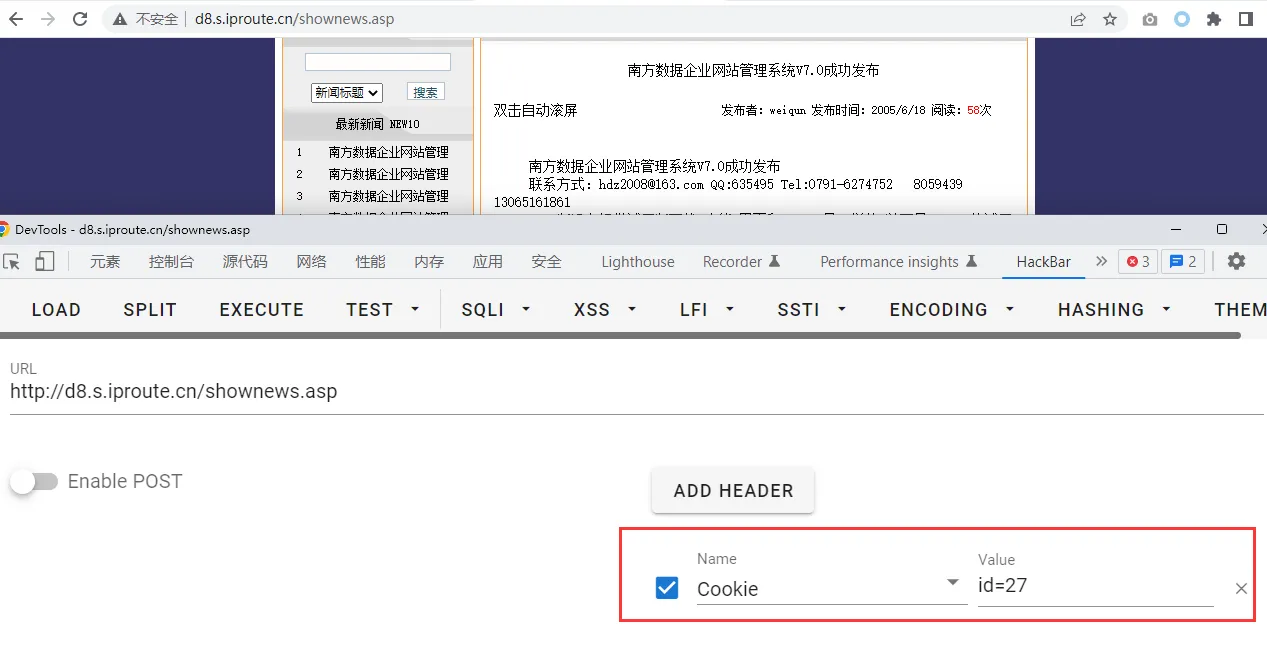Screen dimensions: 1267x667
Task: Open DevTools settings gear
Action: click(x=1236, y=261)
